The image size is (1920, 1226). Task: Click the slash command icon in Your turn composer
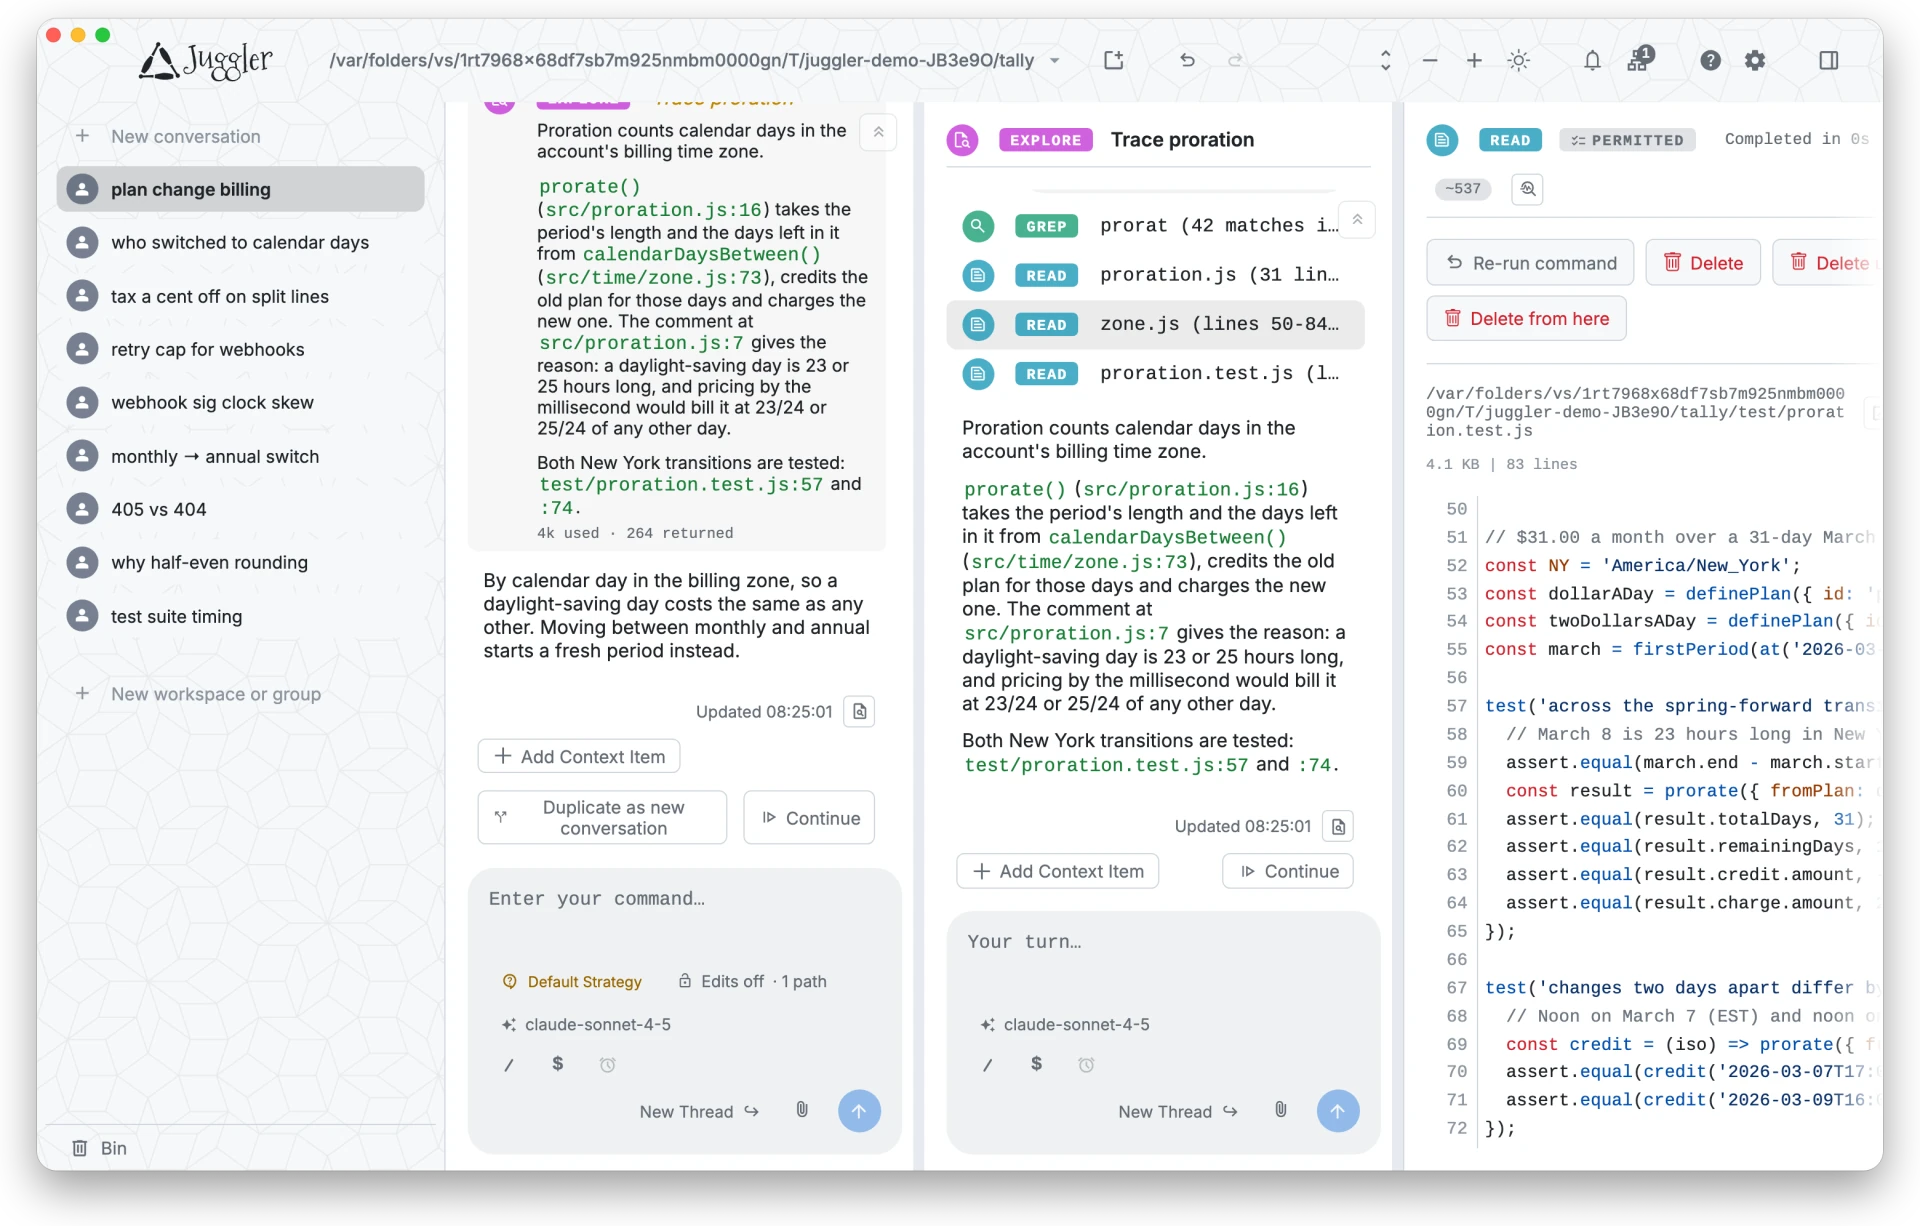coord(987,1065)
